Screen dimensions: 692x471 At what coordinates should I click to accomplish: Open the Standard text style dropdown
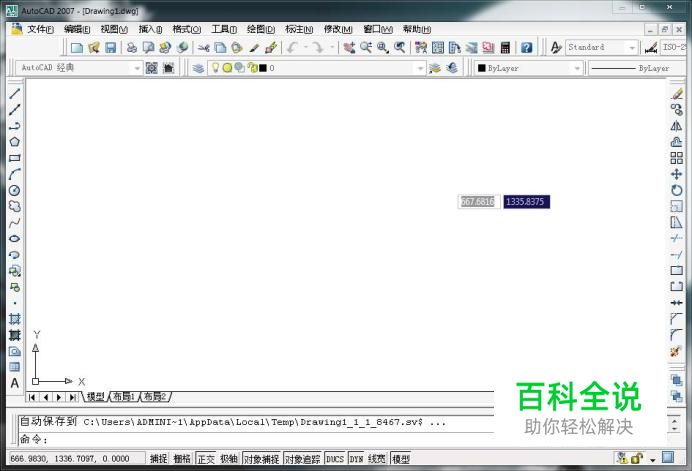click(632, 47)
